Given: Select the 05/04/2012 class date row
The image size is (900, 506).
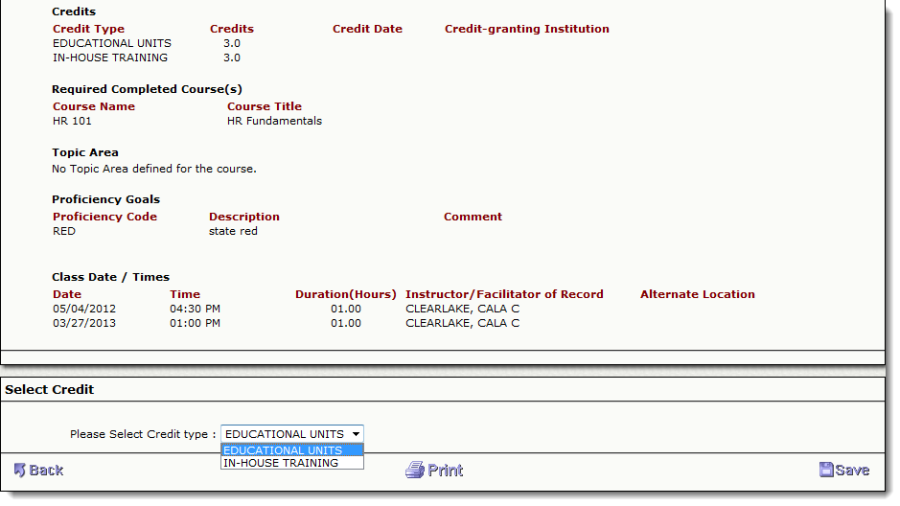Looking at the screenshot, I should tap(84, 309).
